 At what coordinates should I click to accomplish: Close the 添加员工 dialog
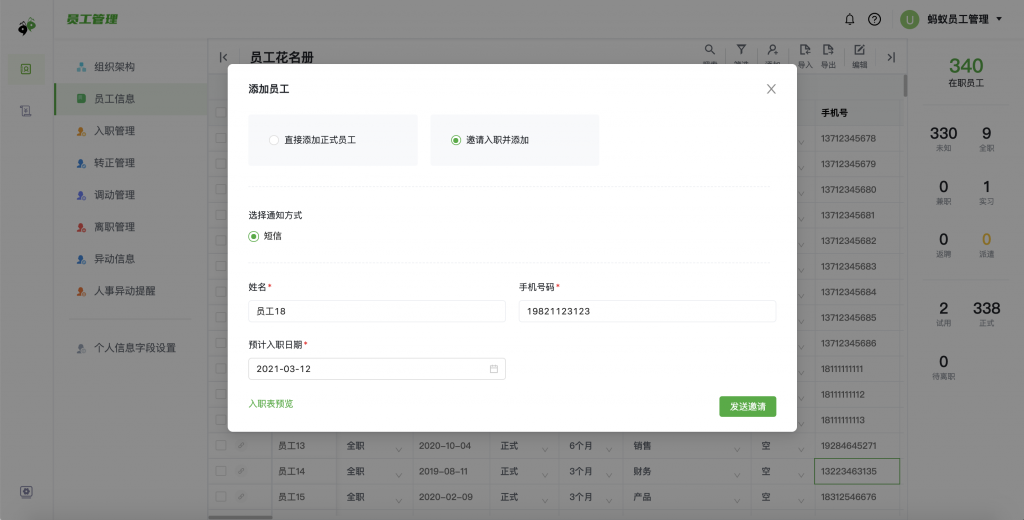pos(771,89)
